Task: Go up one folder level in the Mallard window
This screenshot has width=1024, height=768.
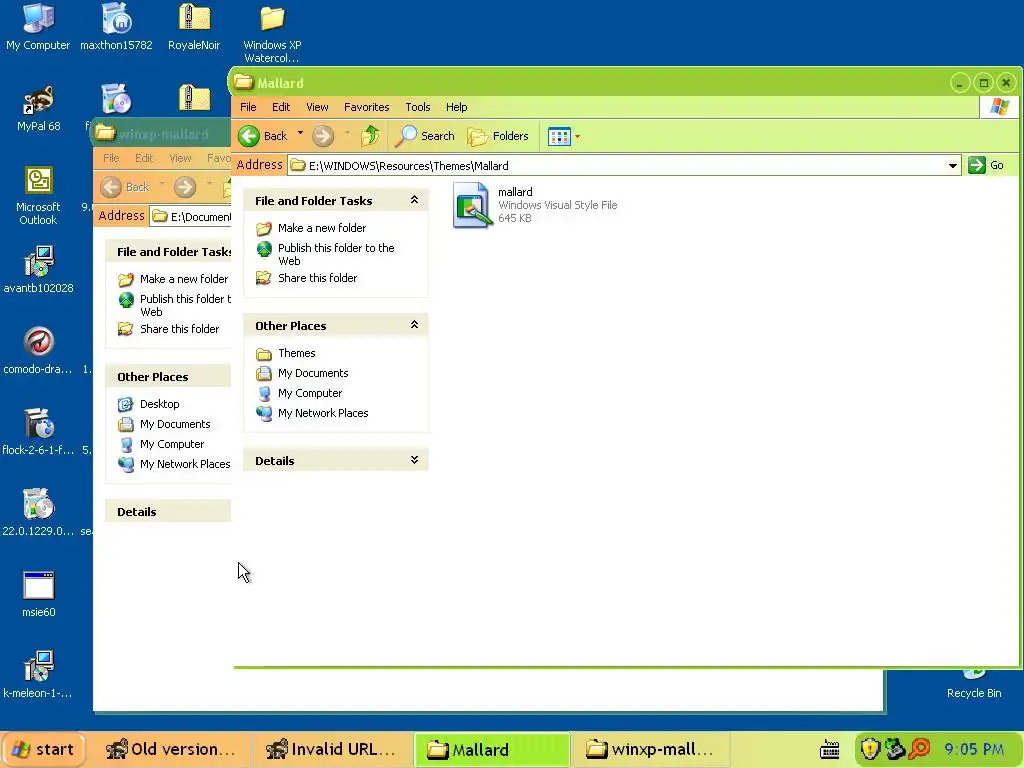Action: click(x=370, y=135)
